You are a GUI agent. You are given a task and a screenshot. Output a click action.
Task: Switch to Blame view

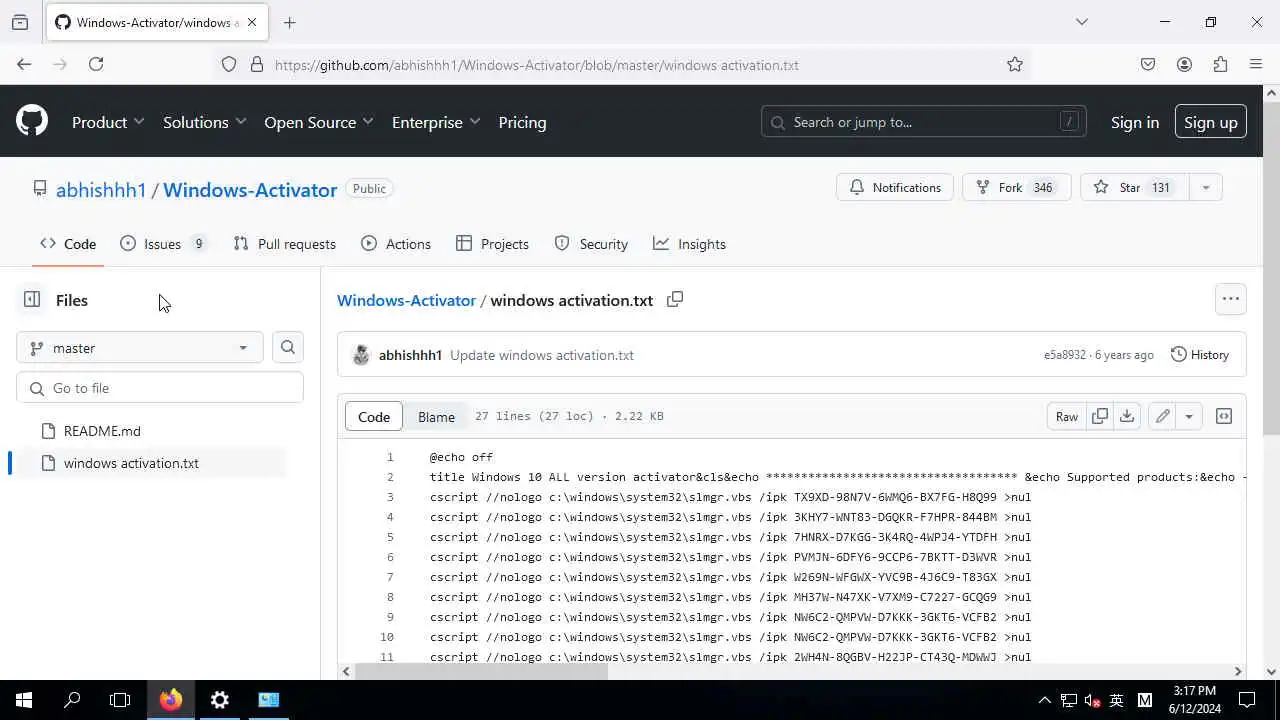(x=436, y=417)
